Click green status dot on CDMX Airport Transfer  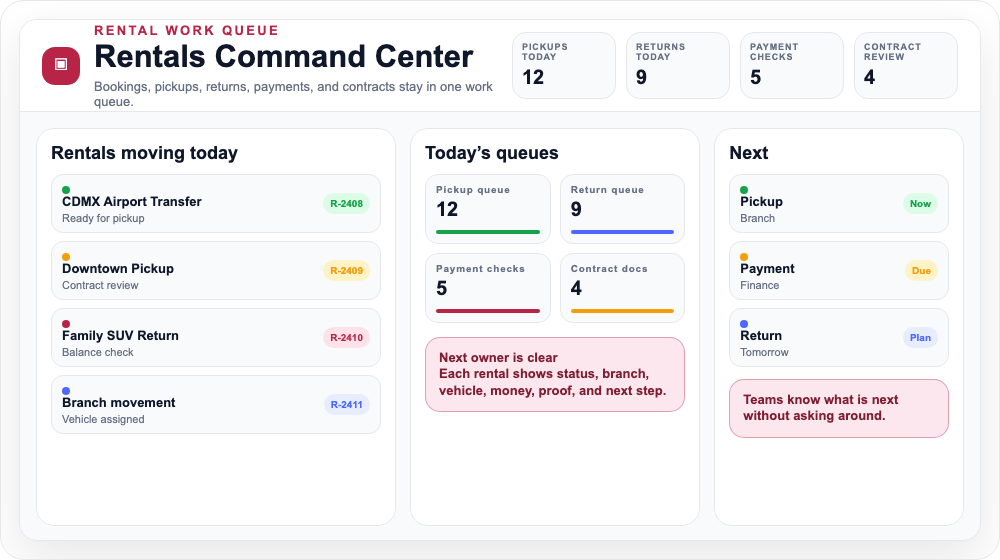point(66,189)
